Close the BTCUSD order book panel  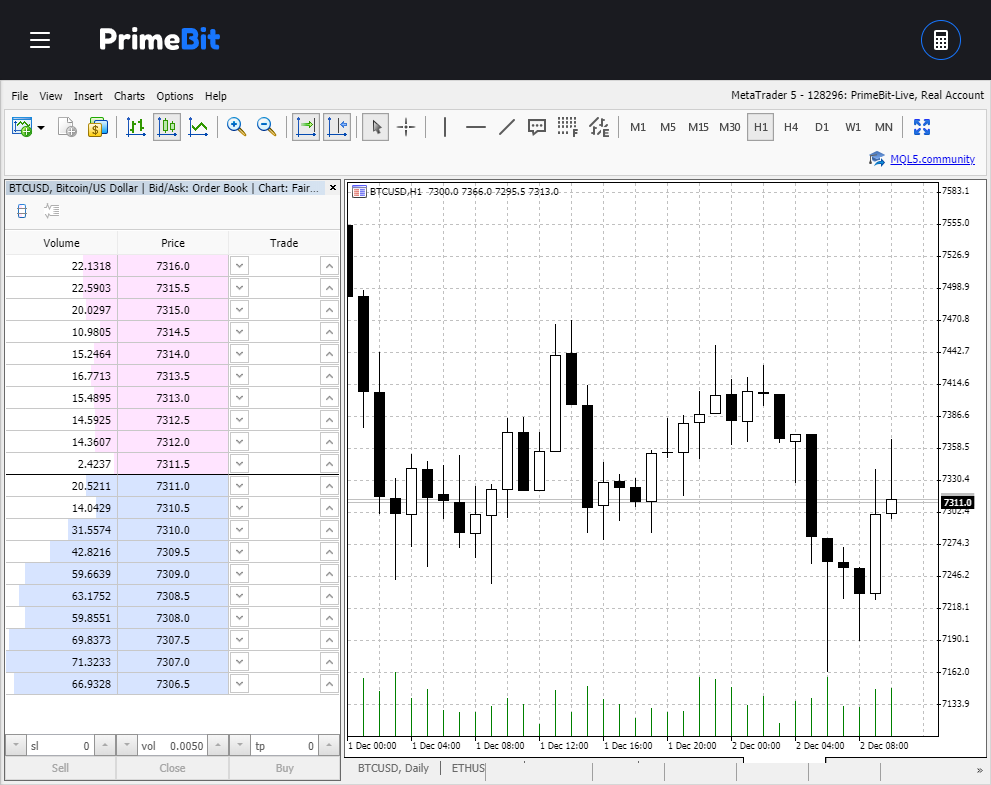(332, 188)
